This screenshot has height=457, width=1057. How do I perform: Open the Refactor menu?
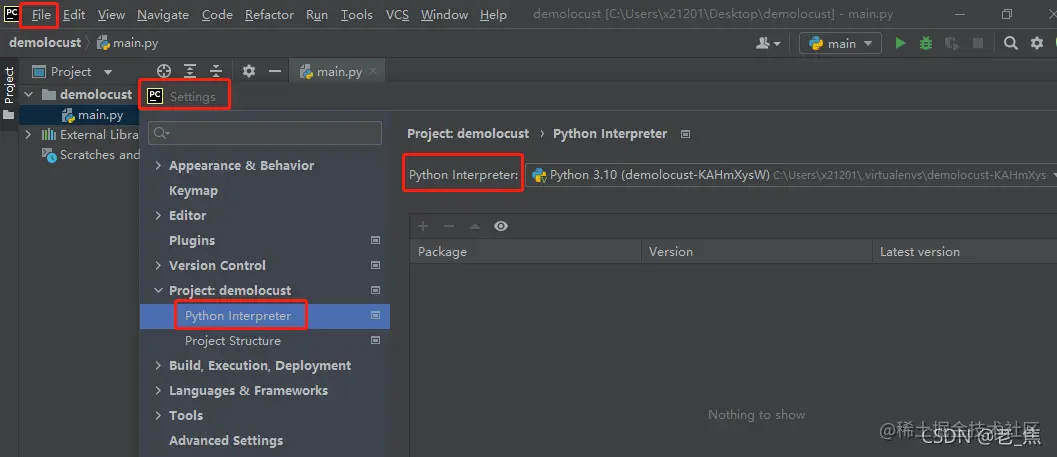[x=269, y=14]
